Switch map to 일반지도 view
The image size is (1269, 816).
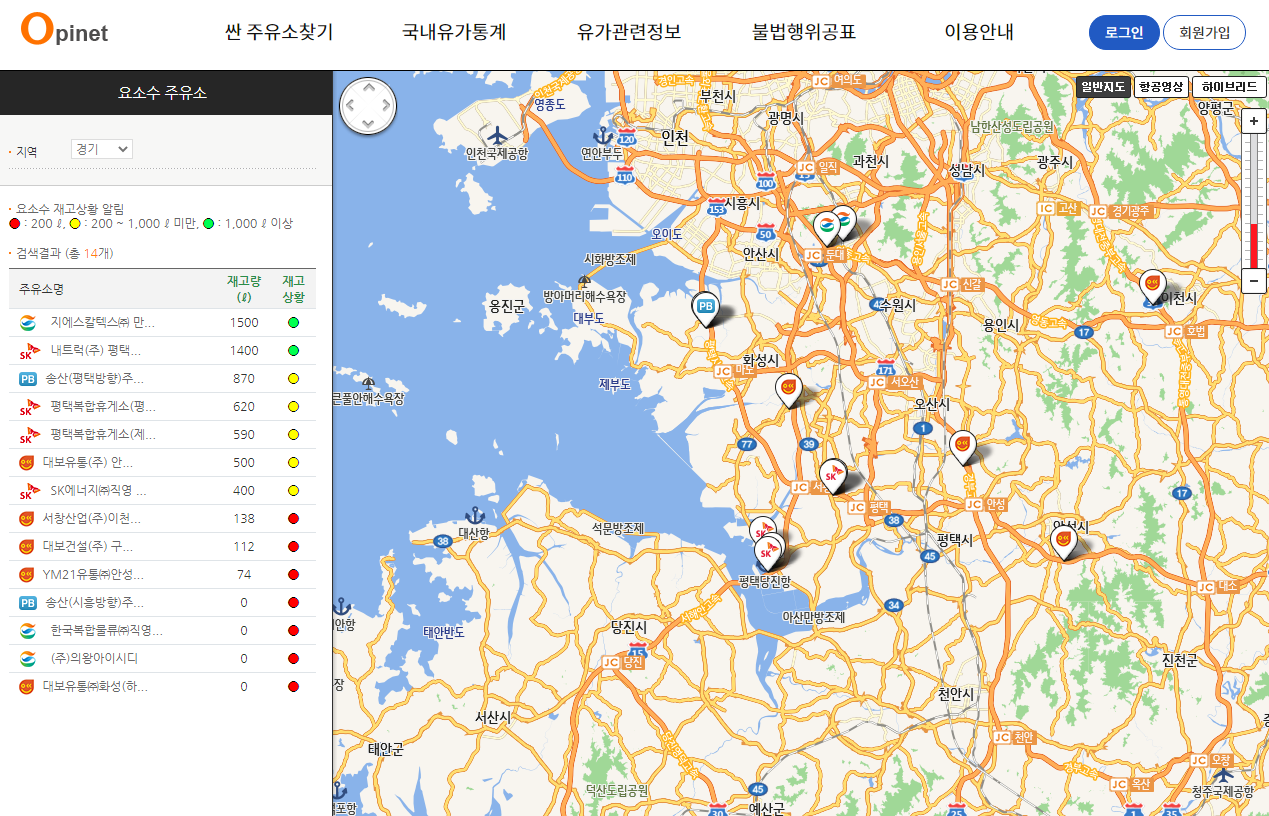pos(1104,87)
